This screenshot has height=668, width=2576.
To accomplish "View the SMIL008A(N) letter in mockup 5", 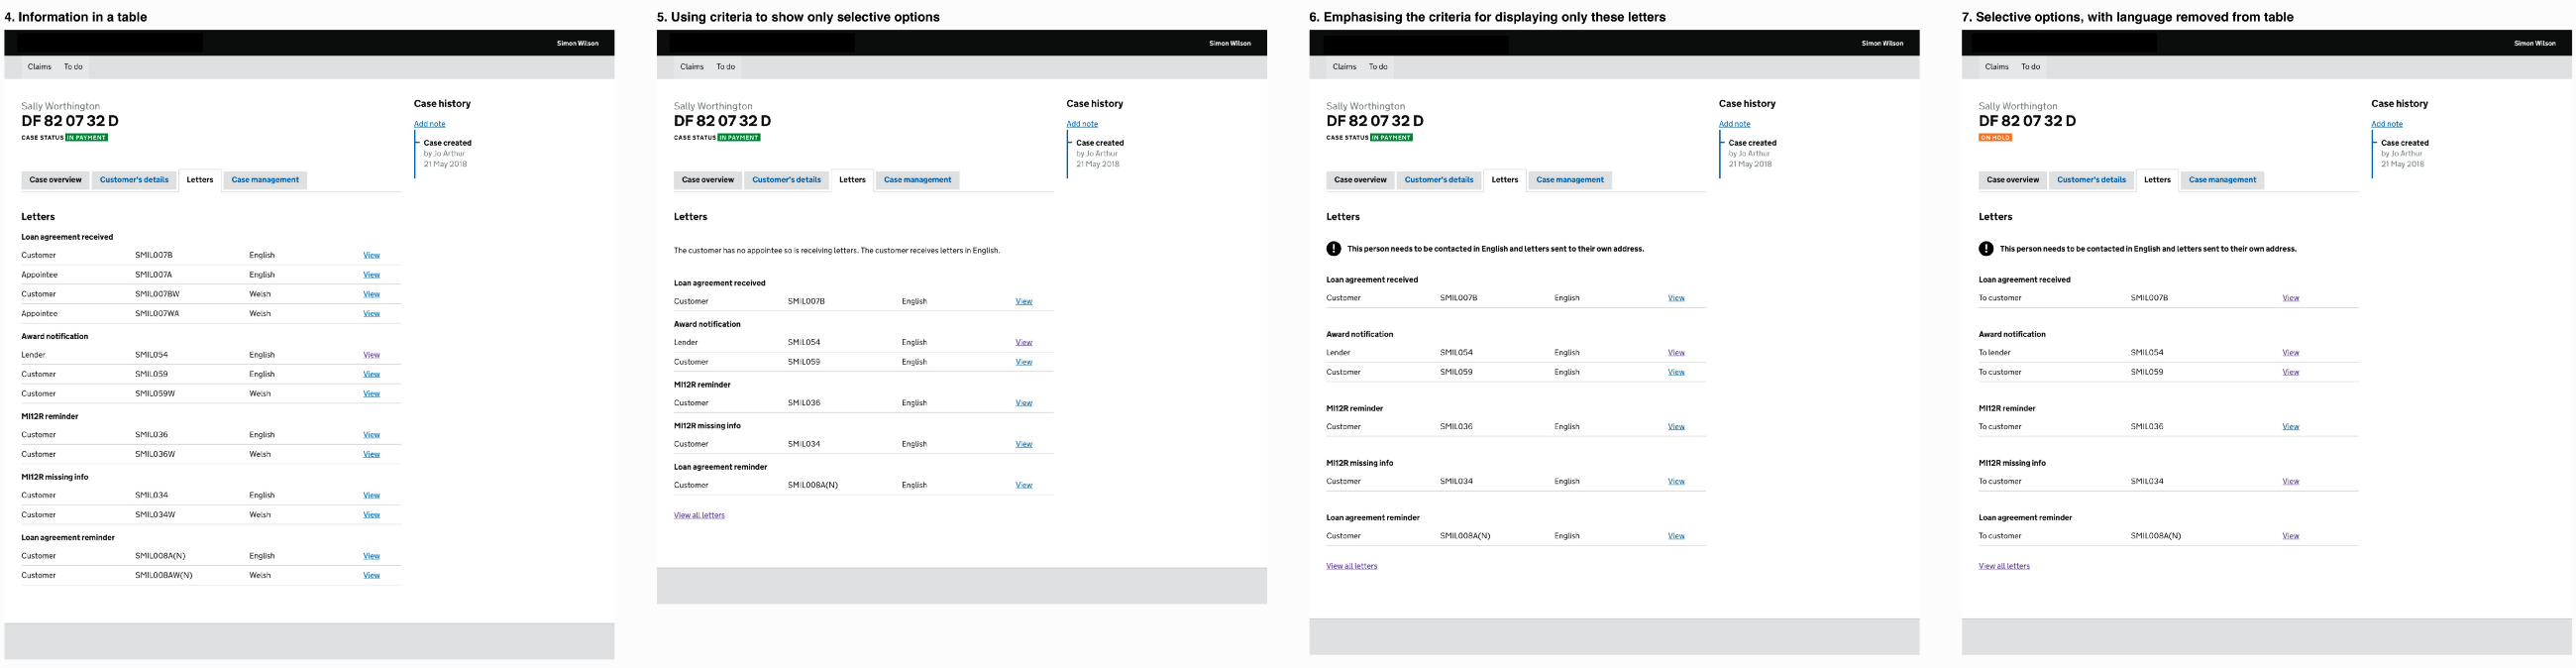I will [x=1024, y=485].
